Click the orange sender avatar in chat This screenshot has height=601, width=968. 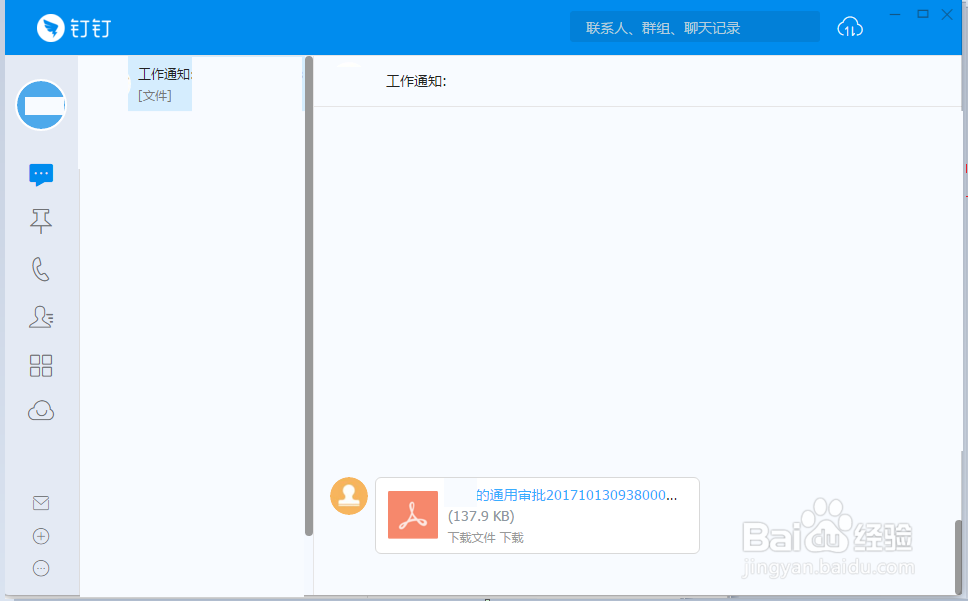[x=349, y=495]
